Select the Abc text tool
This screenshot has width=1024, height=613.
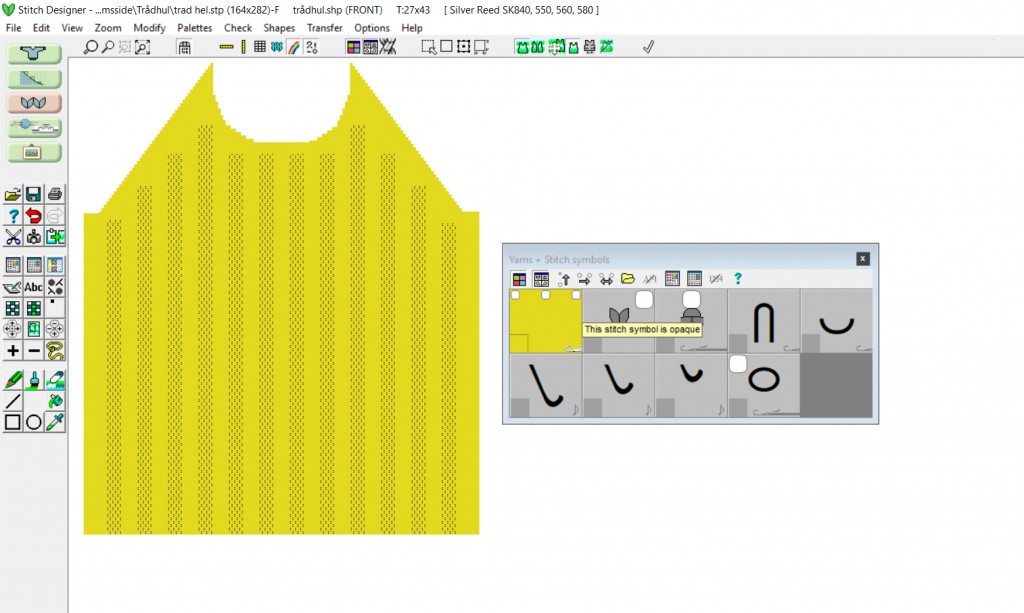click(x=34, y=287)
